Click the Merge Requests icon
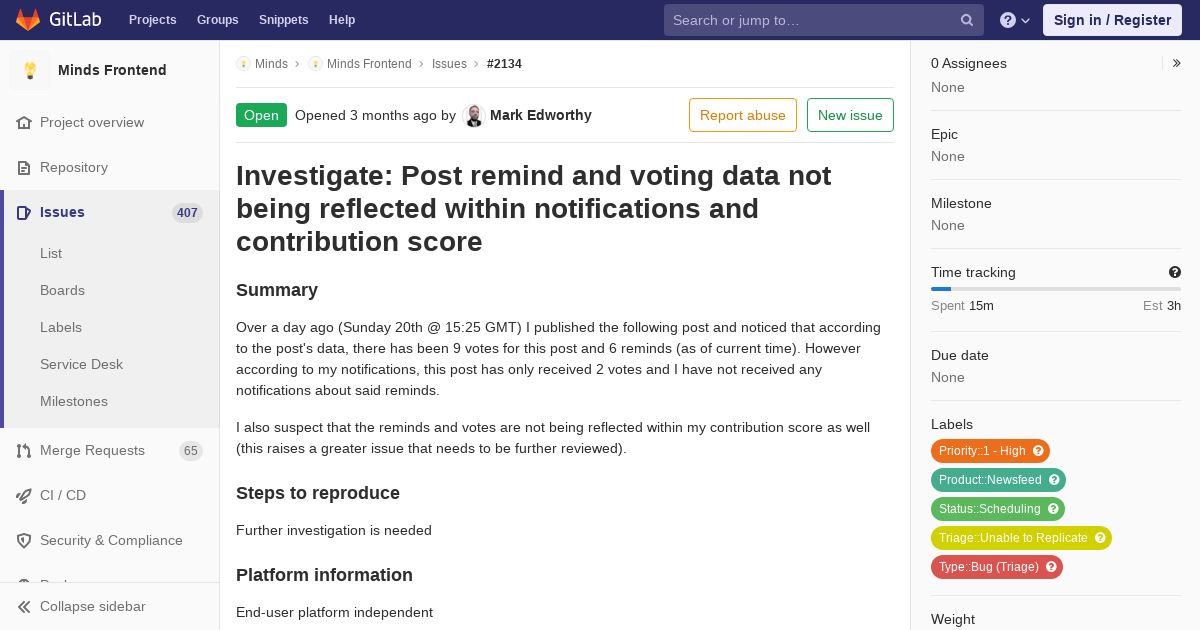 point(24,451)
